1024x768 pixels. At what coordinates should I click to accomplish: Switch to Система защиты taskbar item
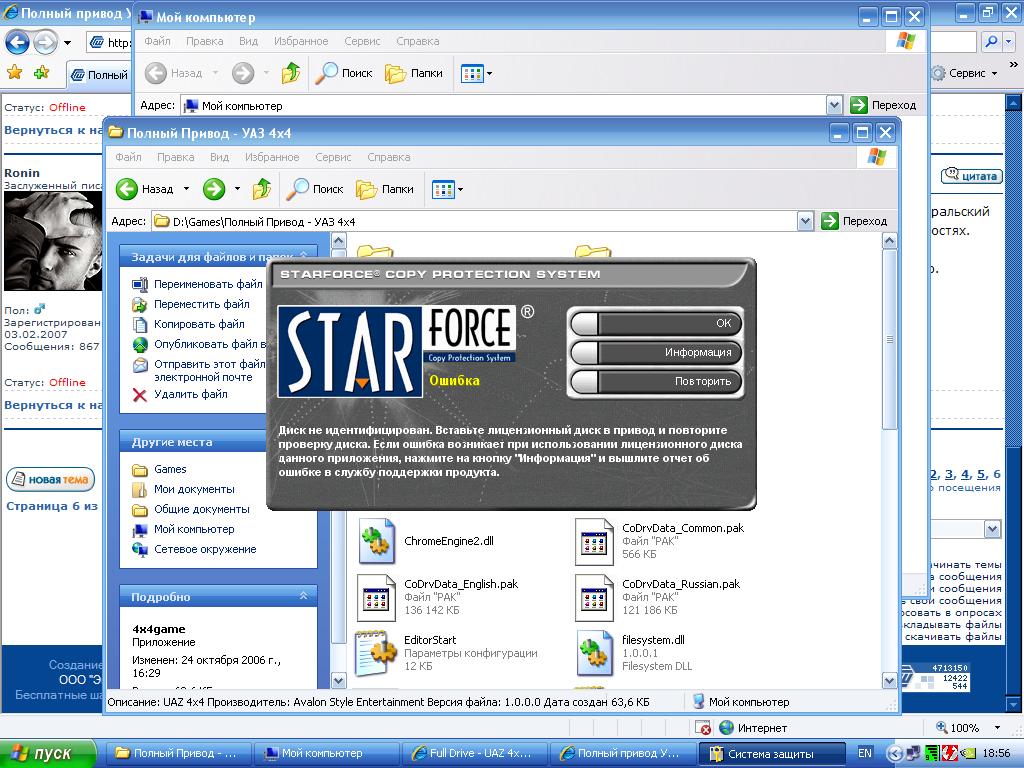click(x=771, y=754)
